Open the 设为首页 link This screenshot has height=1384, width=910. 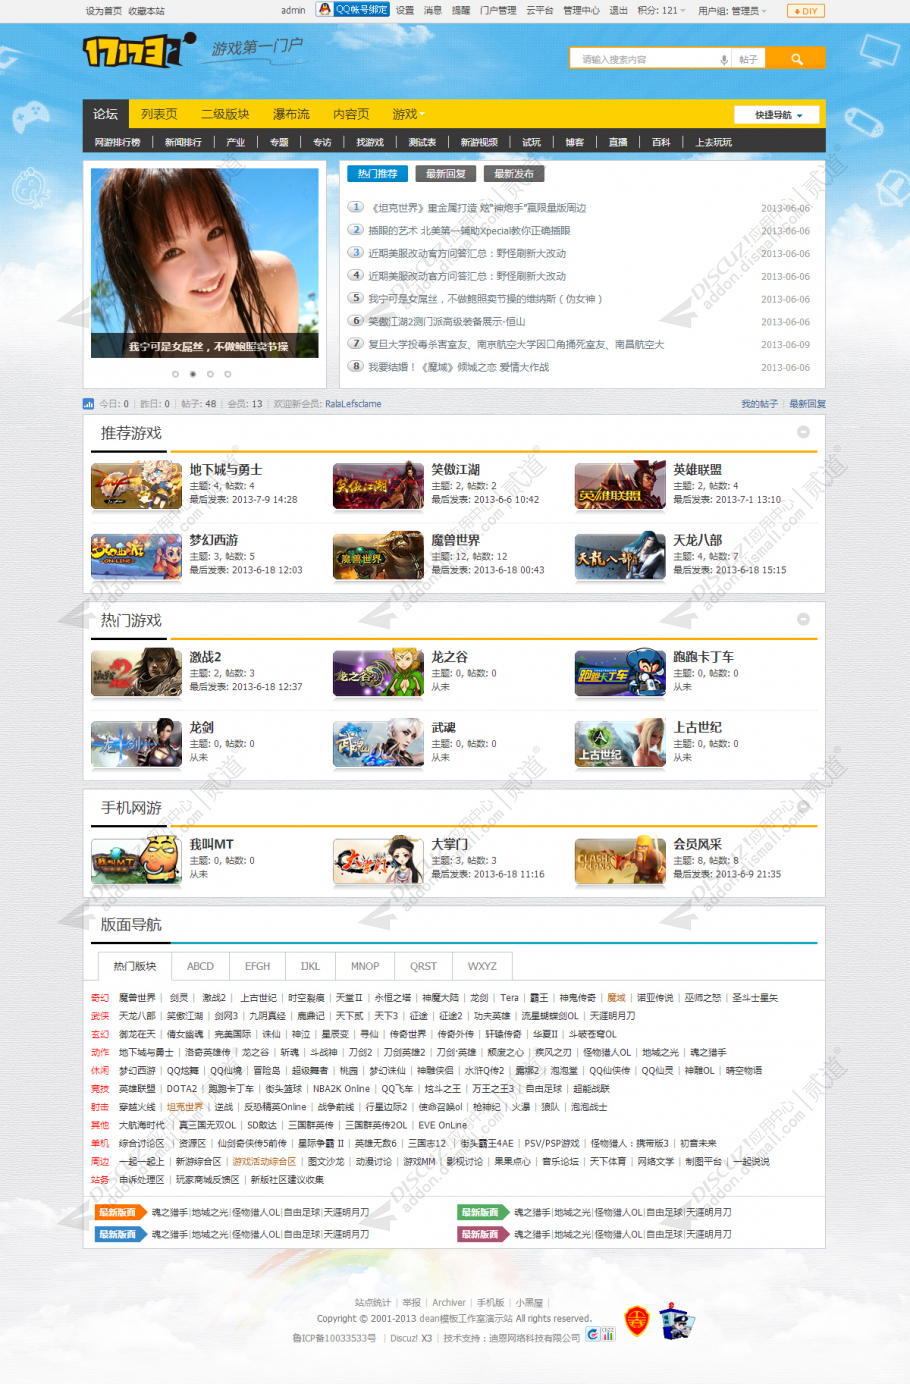pos(104,11)
